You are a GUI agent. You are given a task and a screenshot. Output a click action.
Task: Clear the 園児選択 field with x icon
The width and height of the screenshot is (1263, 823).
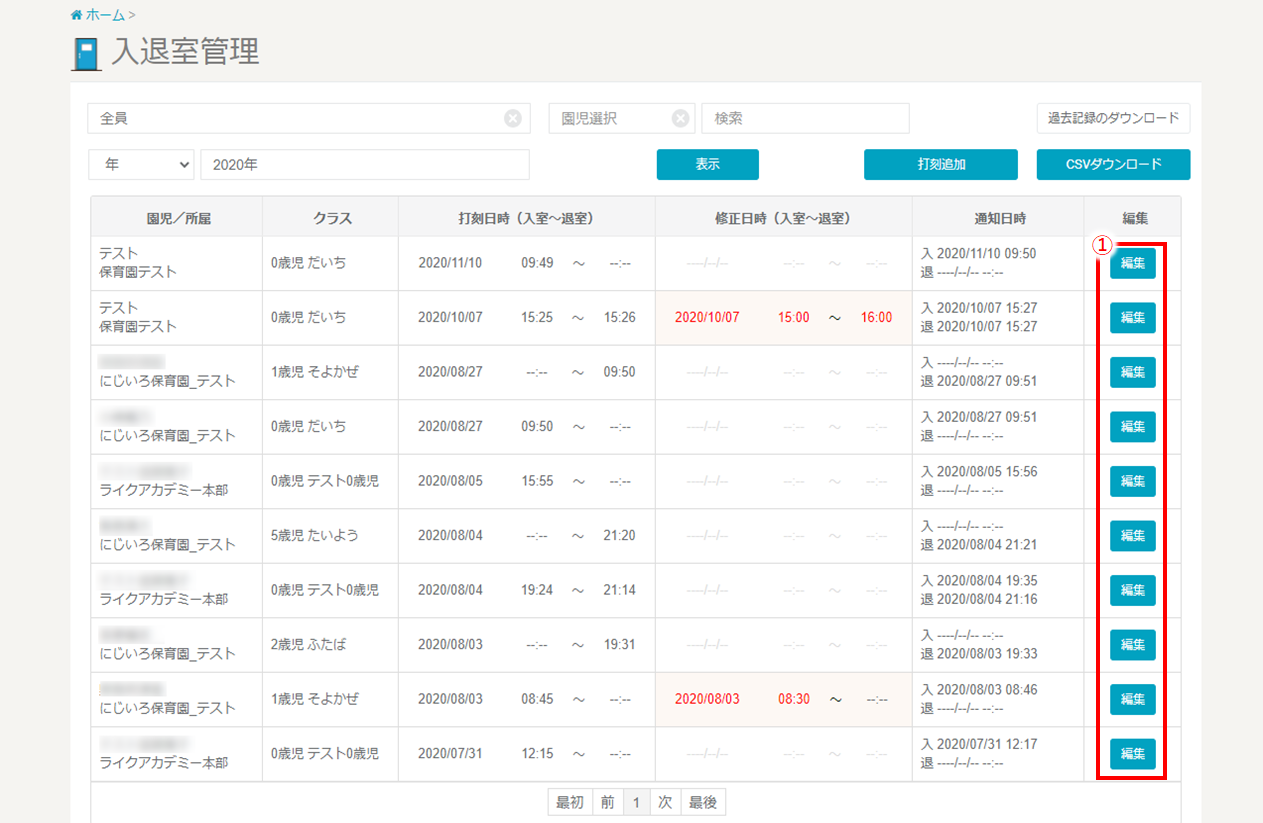click(x=681, y=119)
